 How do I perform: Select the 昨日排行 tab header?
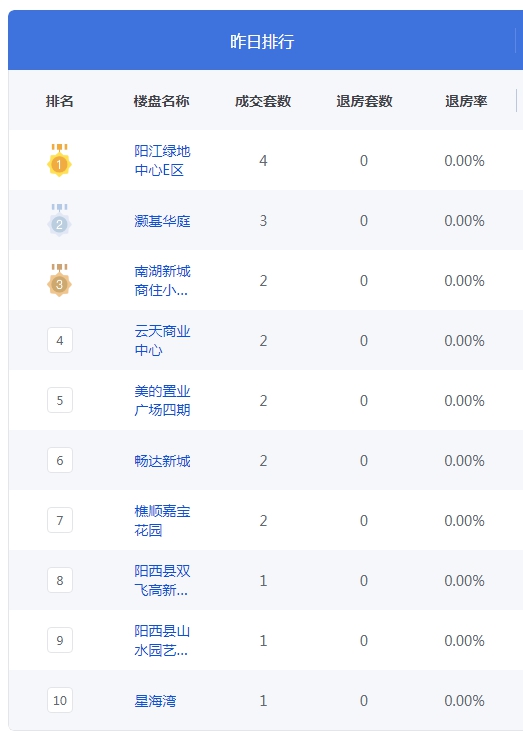pos(262,41)
